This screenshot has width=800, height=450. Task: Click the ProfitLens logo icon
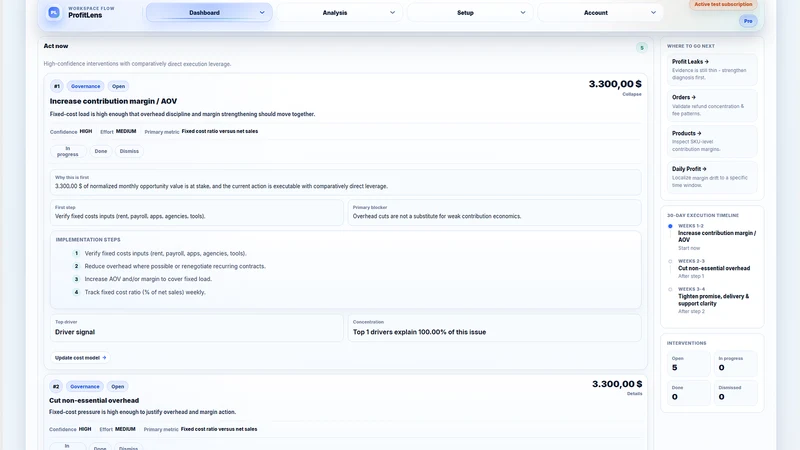pyautogui.click(x=54, y=13)
